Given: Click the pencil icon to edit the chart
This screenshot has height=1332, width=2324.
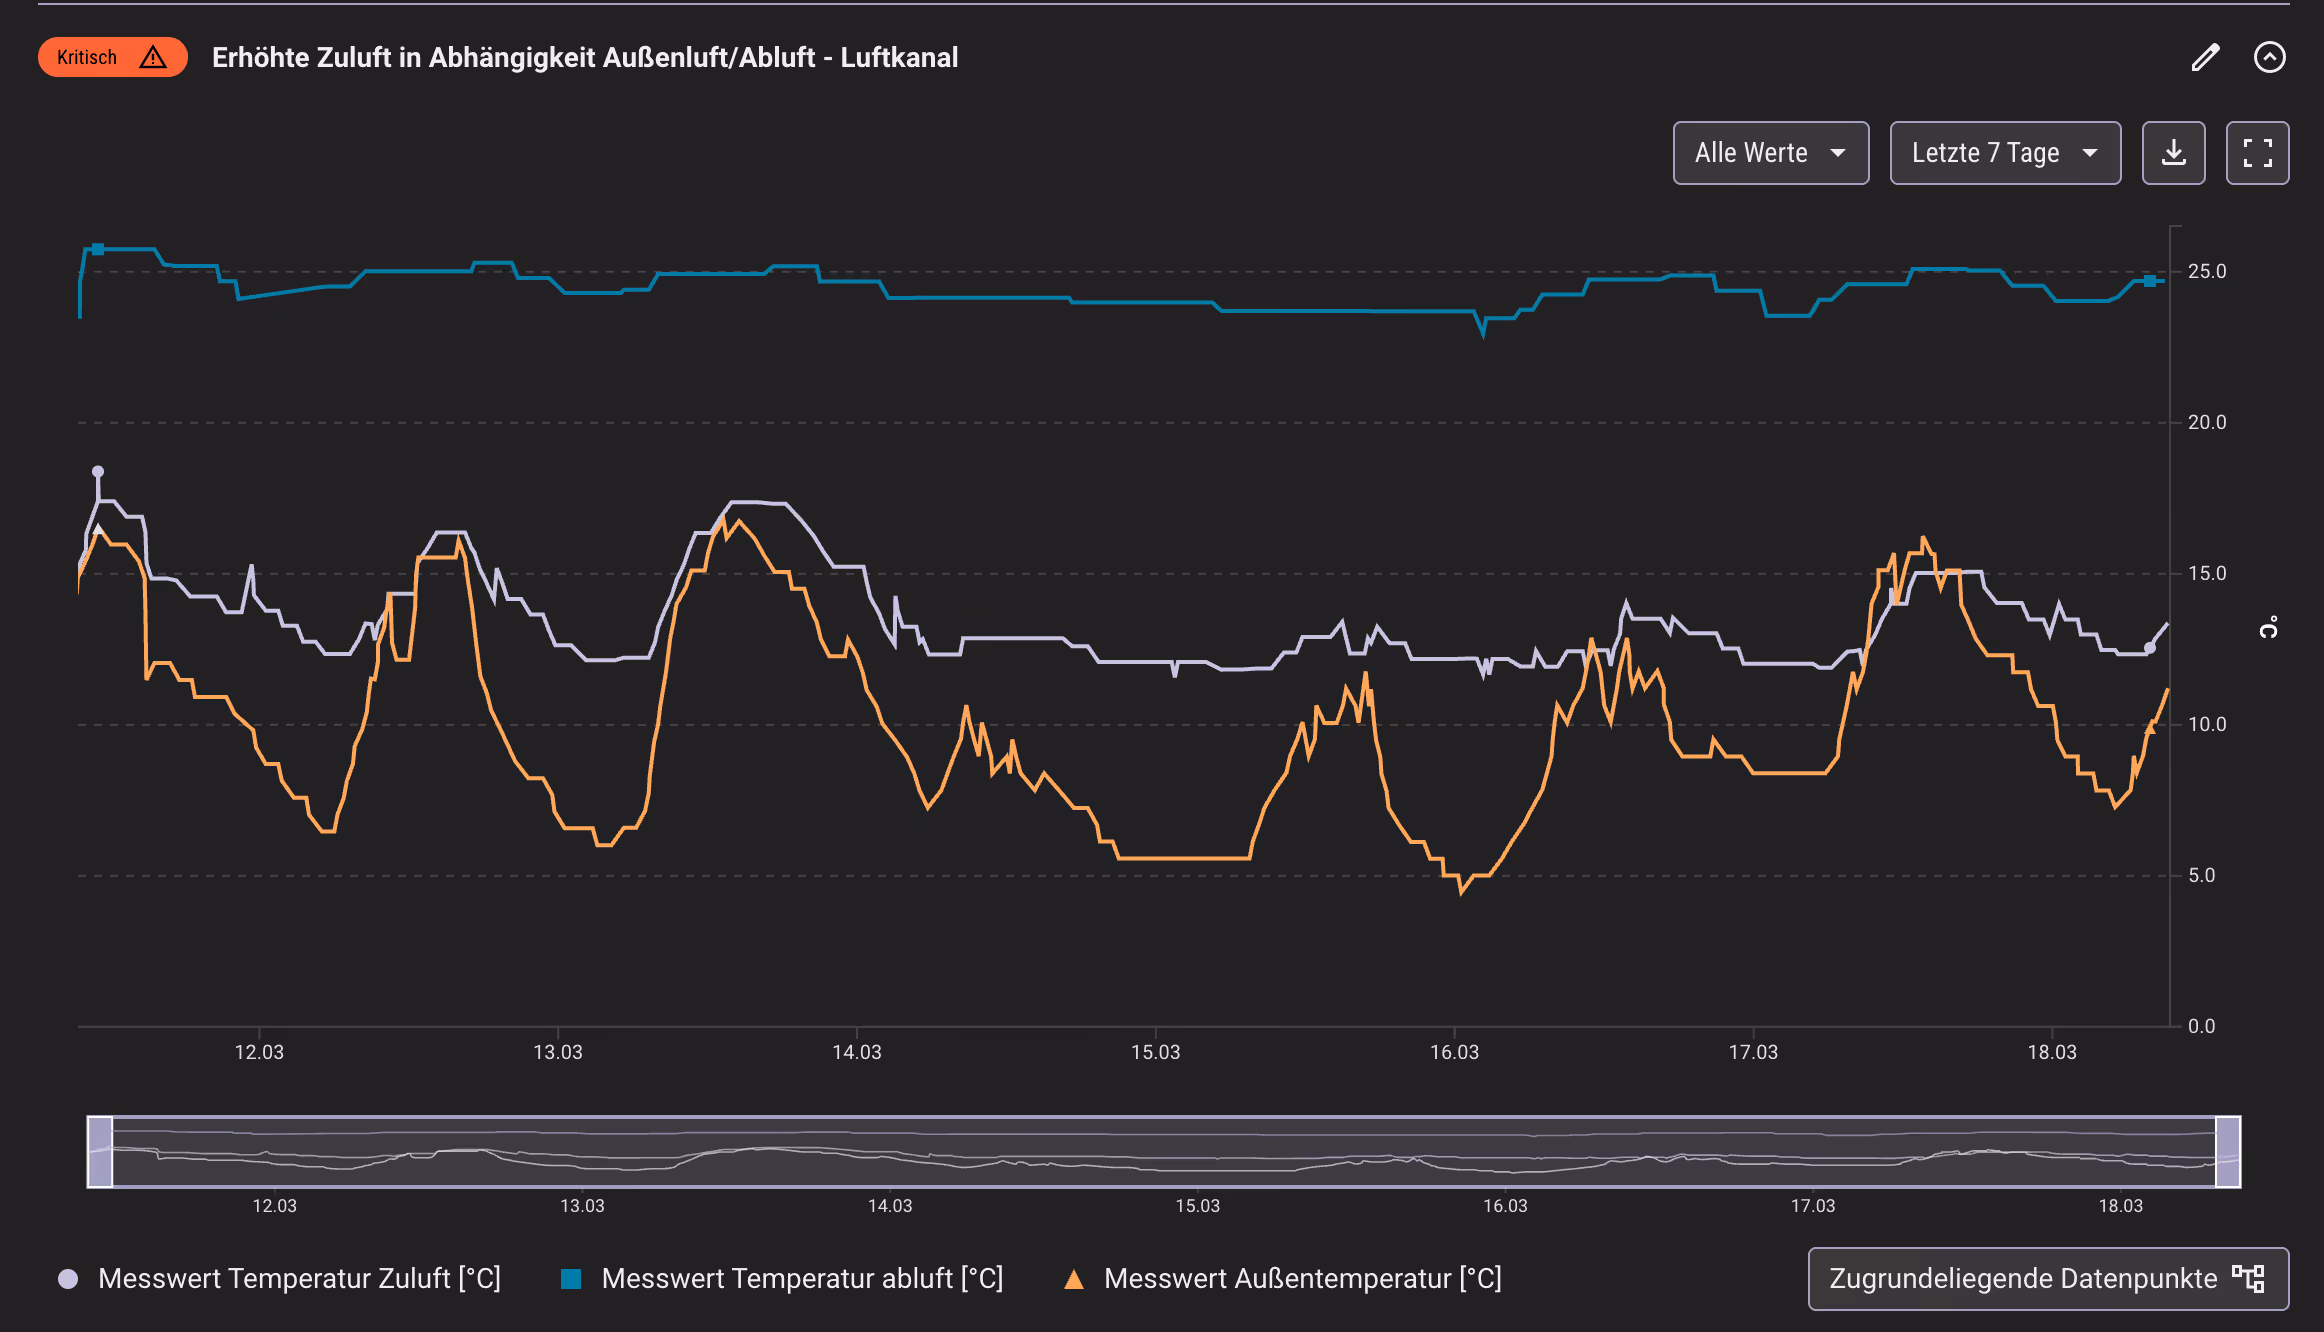Looking at the screenshot, I should (x=2205, y=57).
